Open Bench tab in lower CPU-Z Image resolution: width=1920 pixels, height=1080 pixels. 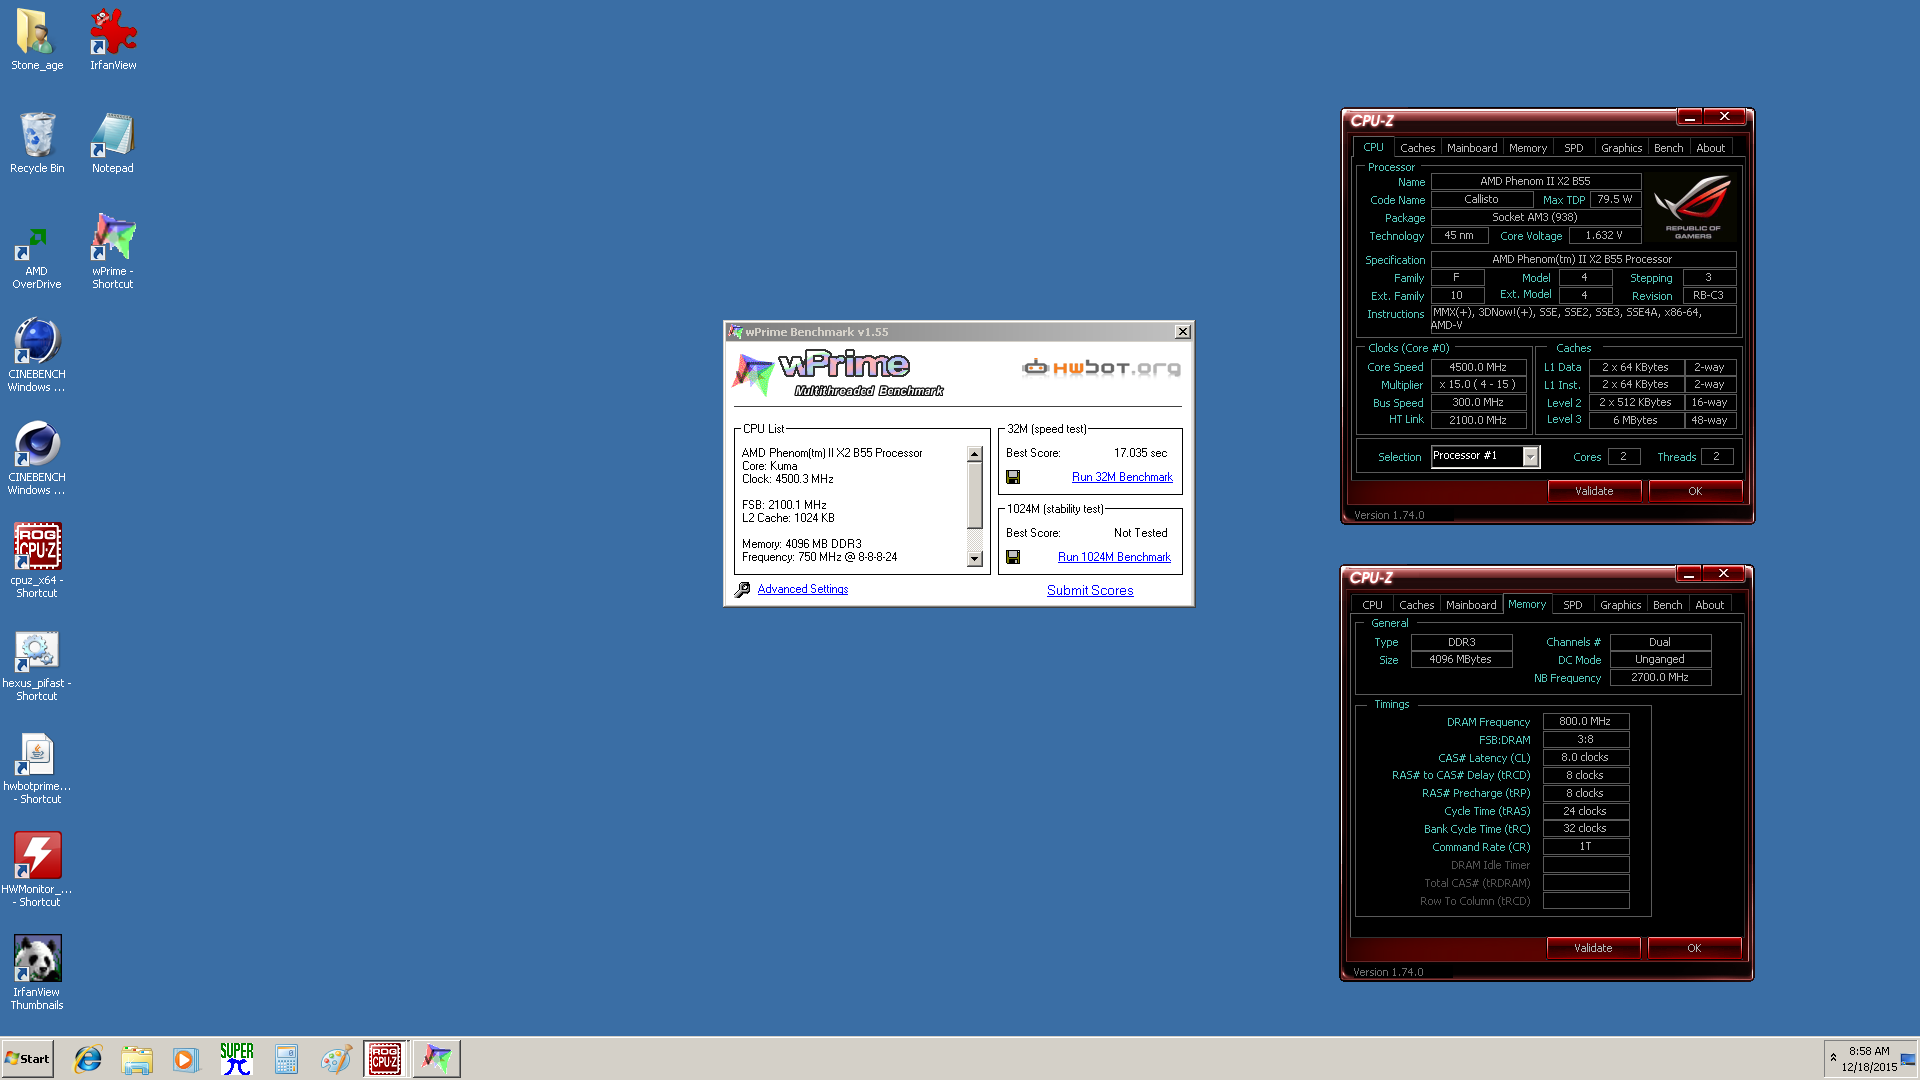1668,605
